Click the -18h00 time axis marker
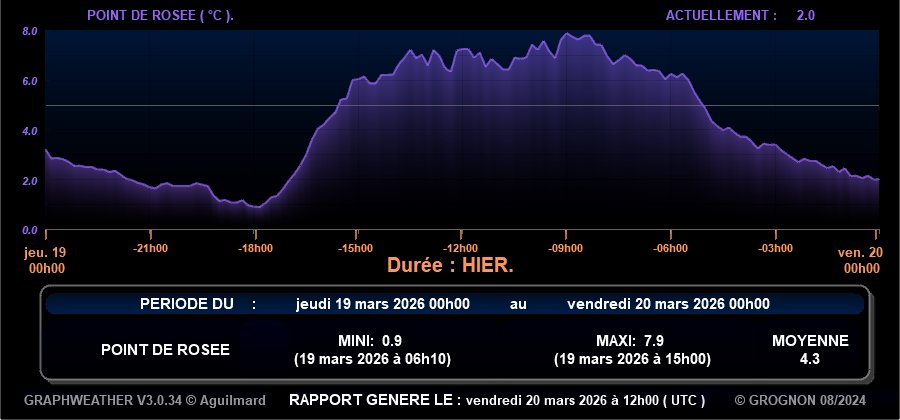 pos(254,248)
